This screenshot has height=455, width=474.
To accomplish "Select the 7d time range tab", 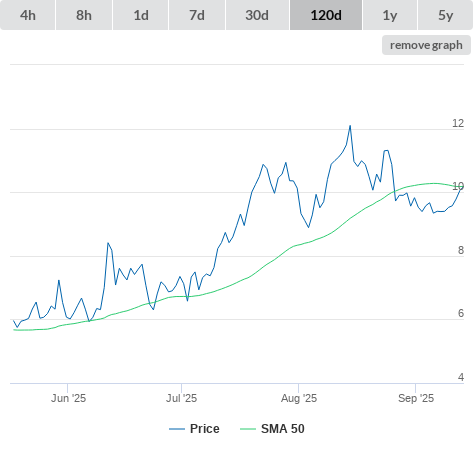I will (x=197, y=15).
